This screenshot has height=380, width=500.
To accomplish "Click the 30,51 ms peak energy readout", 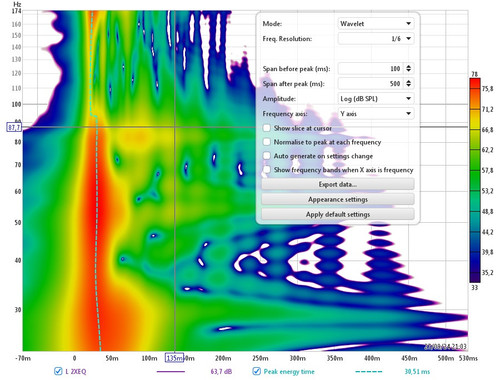I will (417, 371).
